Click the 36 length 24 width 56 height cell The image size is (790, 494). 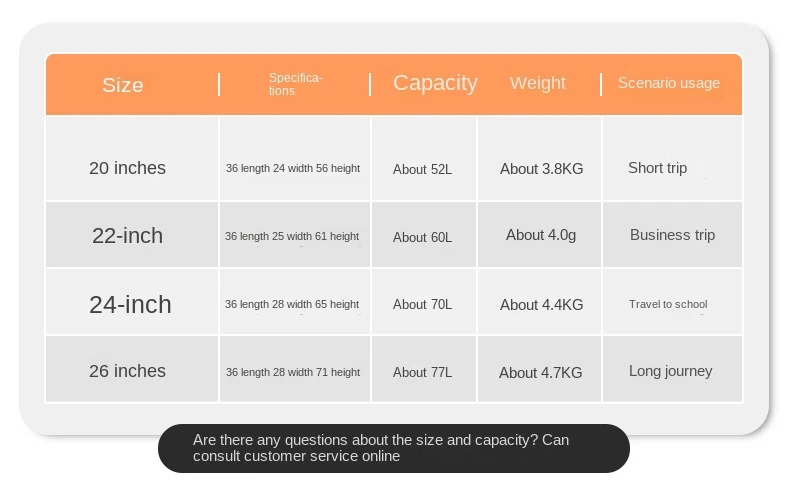[x=293, y=169]
